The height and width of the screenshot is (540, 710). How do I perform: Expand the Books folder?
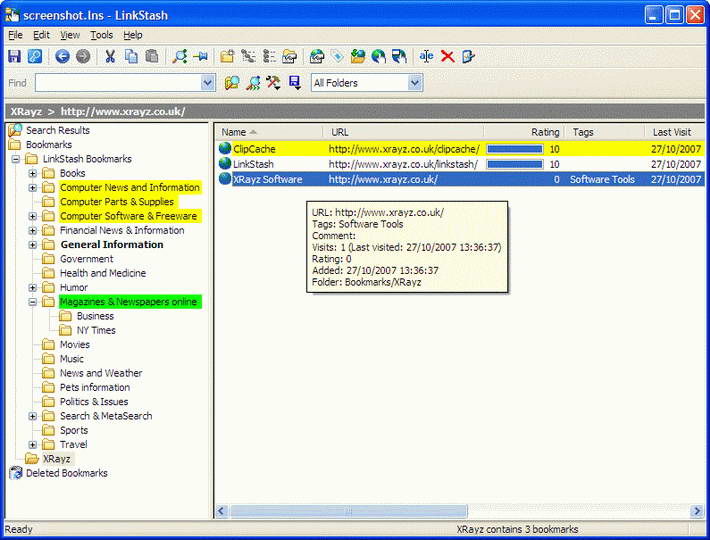33,173
